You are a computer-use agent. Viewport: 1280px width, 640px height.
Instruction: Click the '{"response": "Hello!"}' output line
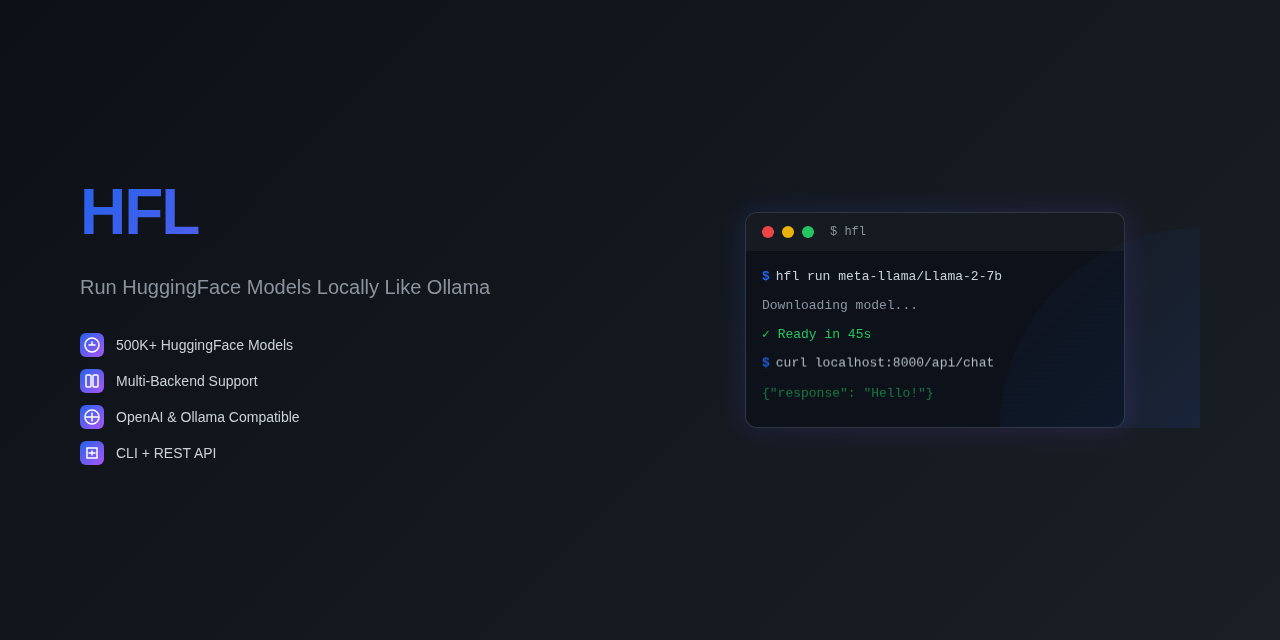[x=848, y=394]
